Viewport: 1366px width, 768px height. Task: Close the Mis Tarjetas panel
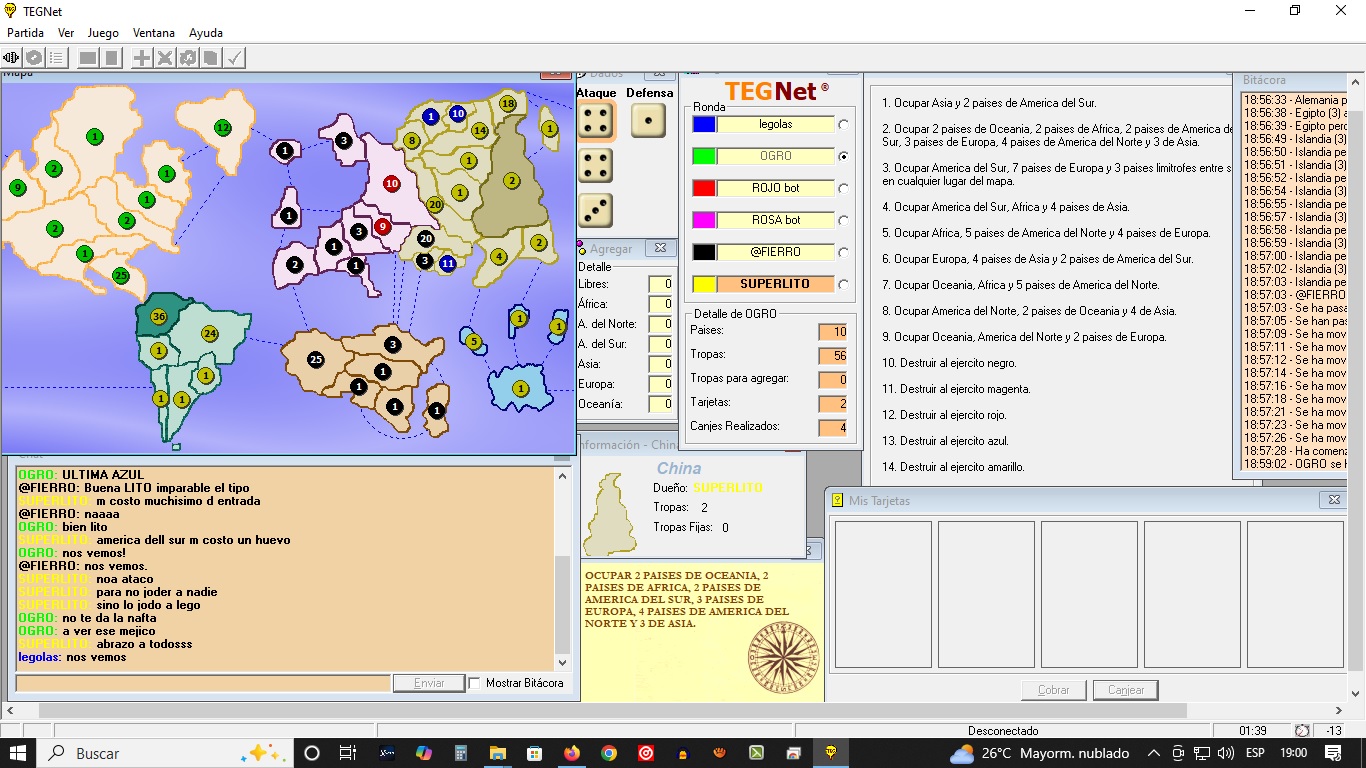point(1333,500)
